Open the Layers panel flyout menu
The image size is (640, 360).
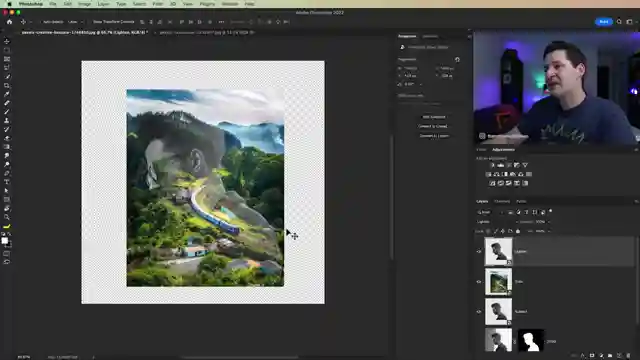click(636, 202)
